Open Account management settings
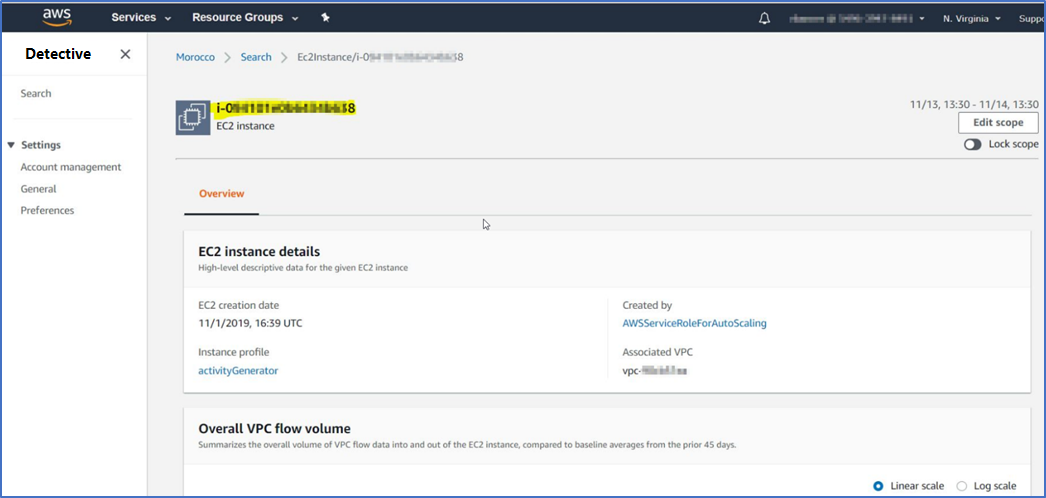Screen dimensions: 1046x498 71,167
